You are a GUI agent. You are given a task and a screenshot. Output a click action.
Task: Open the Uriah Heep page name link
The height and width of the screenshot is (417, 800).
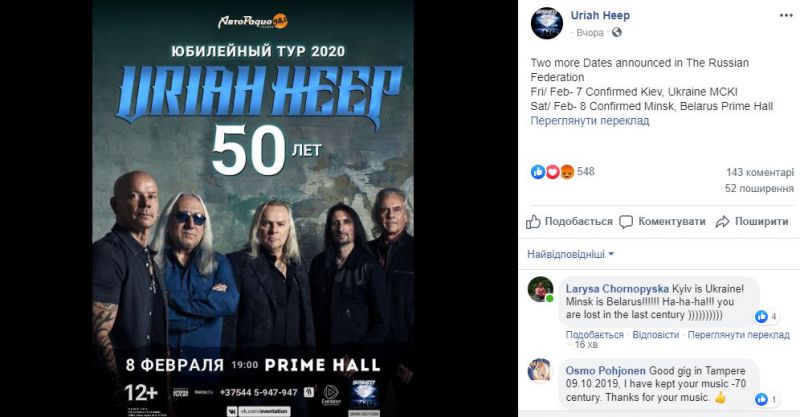(600, 15)
